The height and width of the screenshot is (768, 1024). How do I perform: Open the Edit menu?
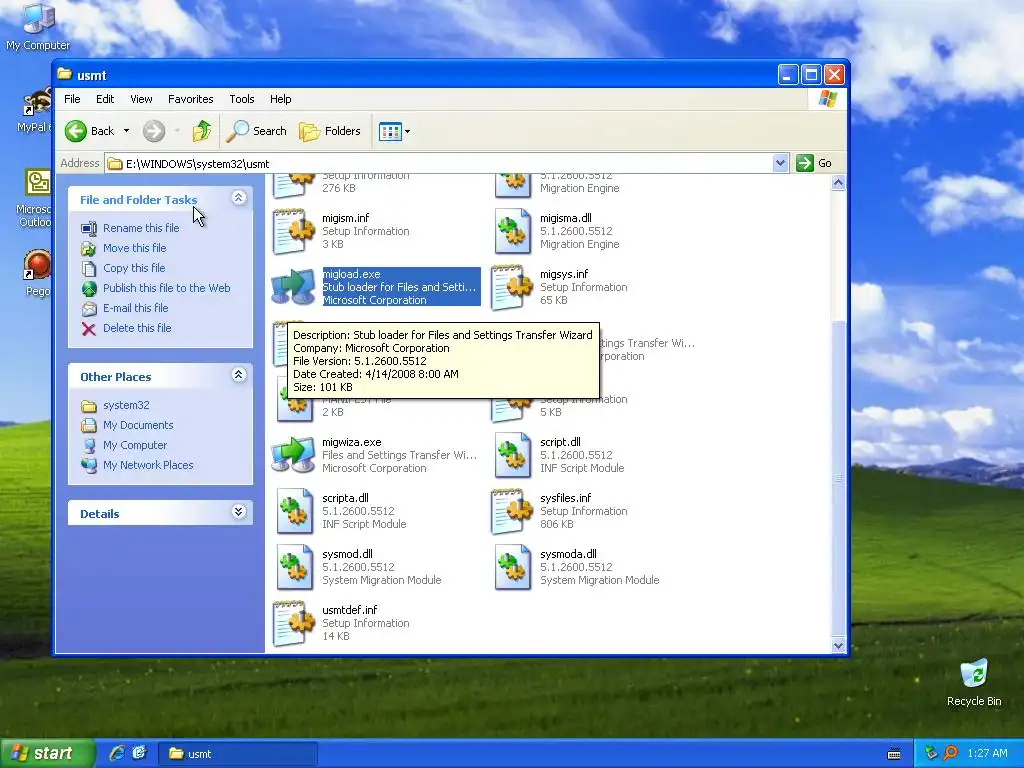(x=104, y=99)
